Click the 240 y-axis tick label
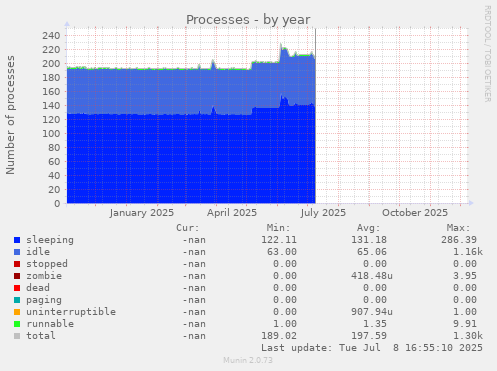Image resolution: width=497 pixels, height=371 pixels. coord(51,36)
